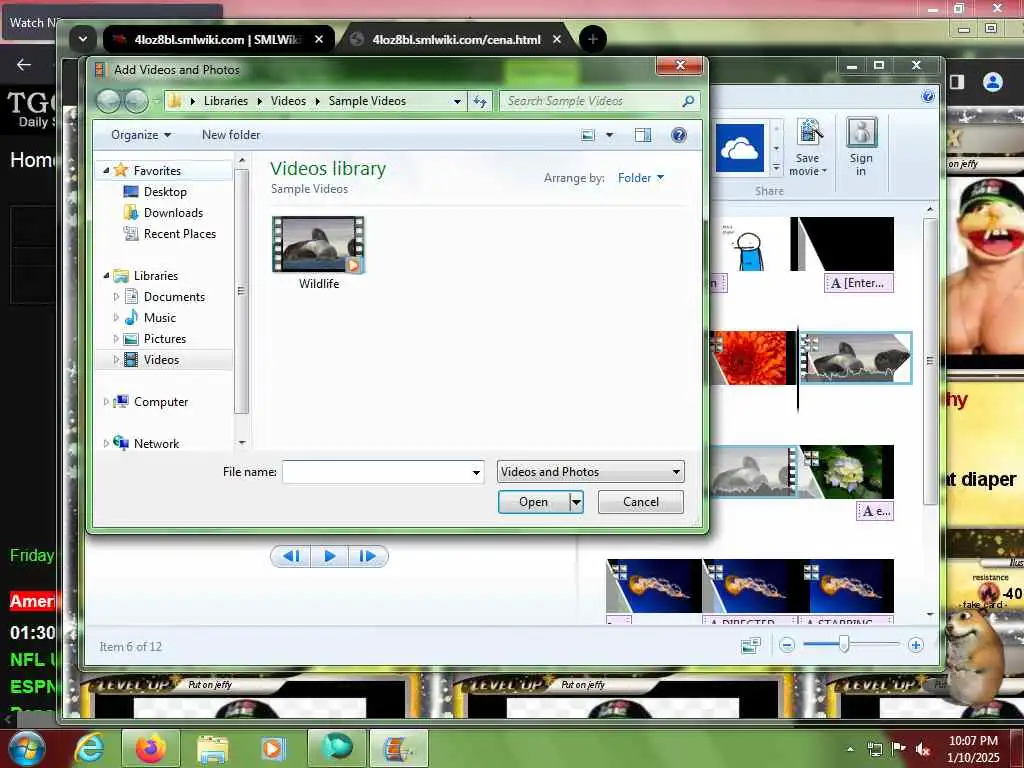
Task: Open dialog help icon
Action: [x=679, y=135]
